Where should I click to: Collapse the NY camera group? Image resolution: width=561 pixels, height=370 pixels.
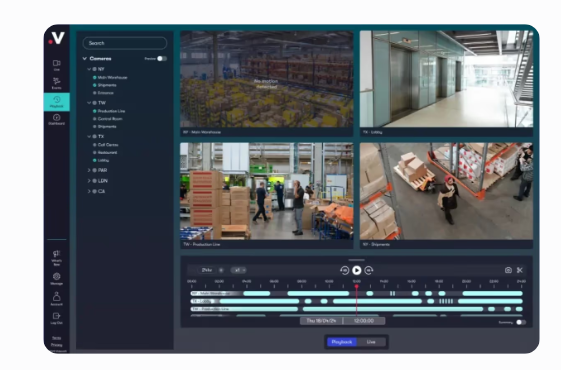click(x=89, y=69)
